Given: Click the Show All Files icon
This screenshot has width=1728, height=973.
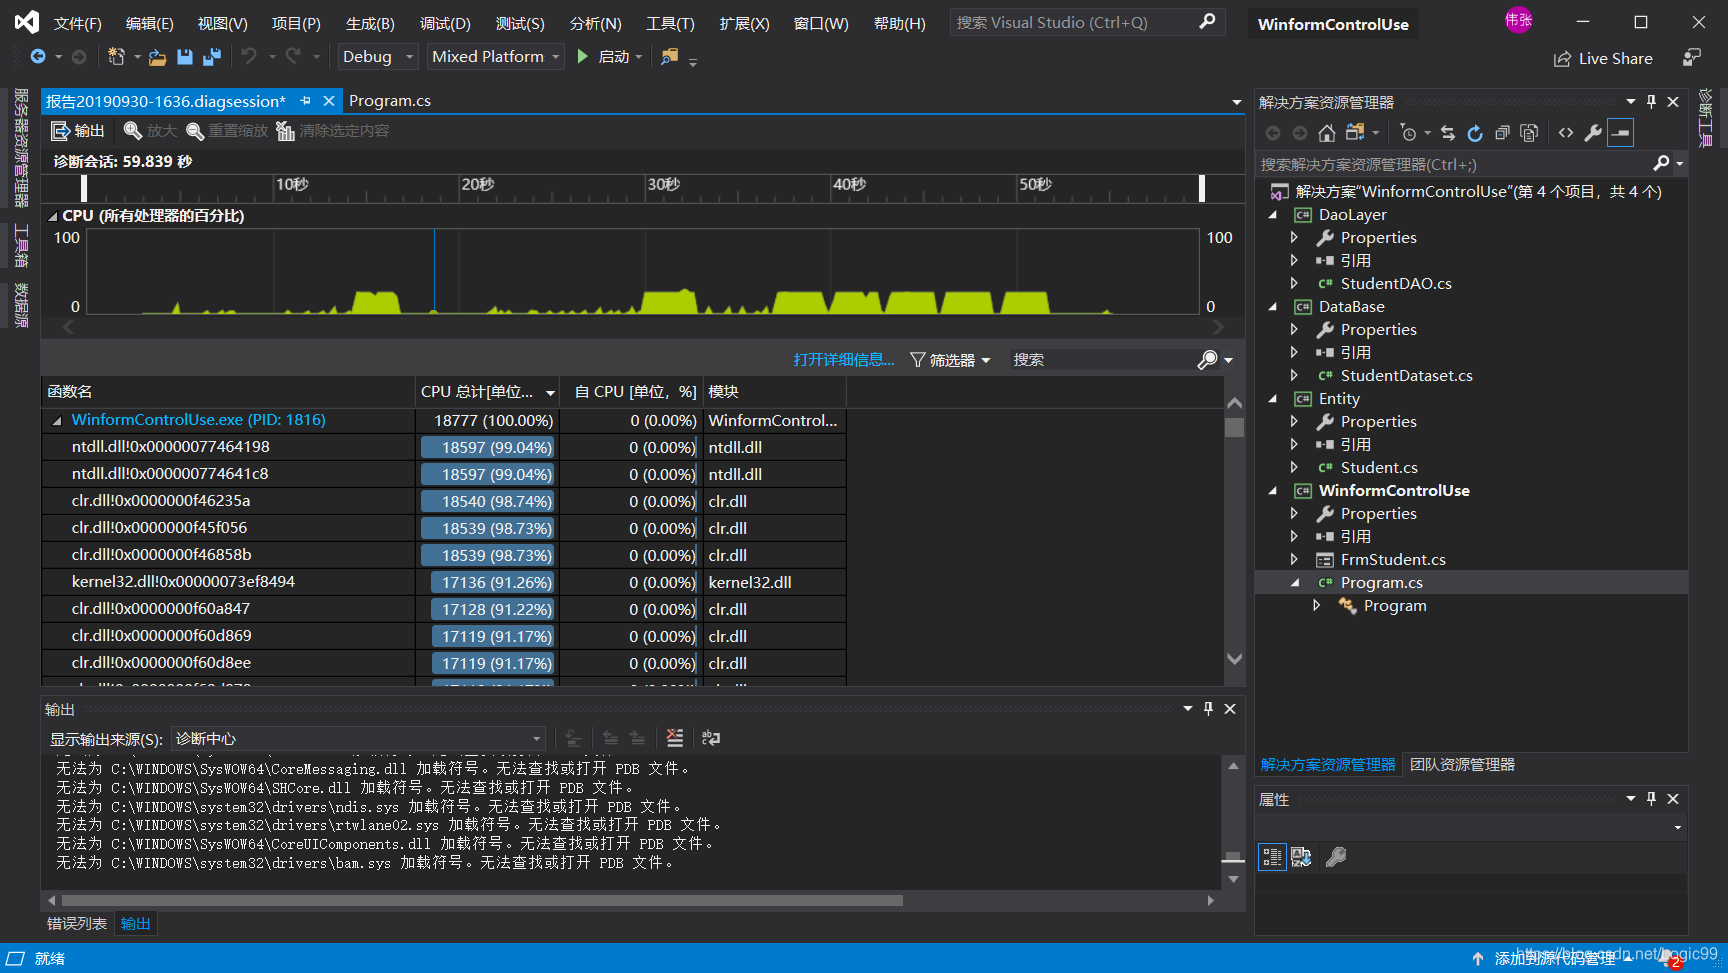Looking at the screenshot, I should (1529, 133).
